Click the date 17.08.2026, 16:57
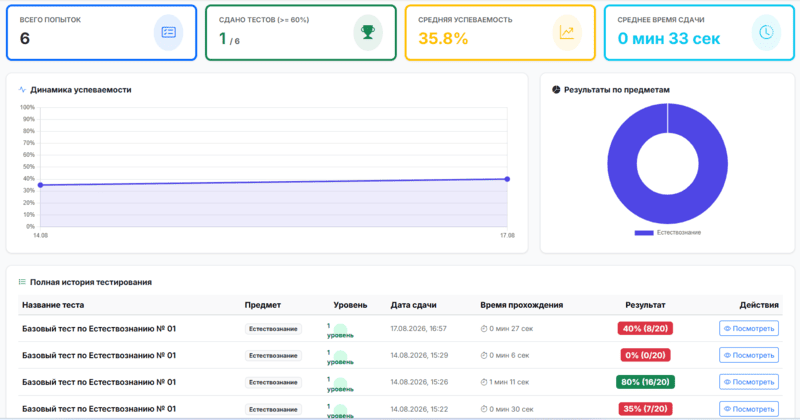 [418, 329]
